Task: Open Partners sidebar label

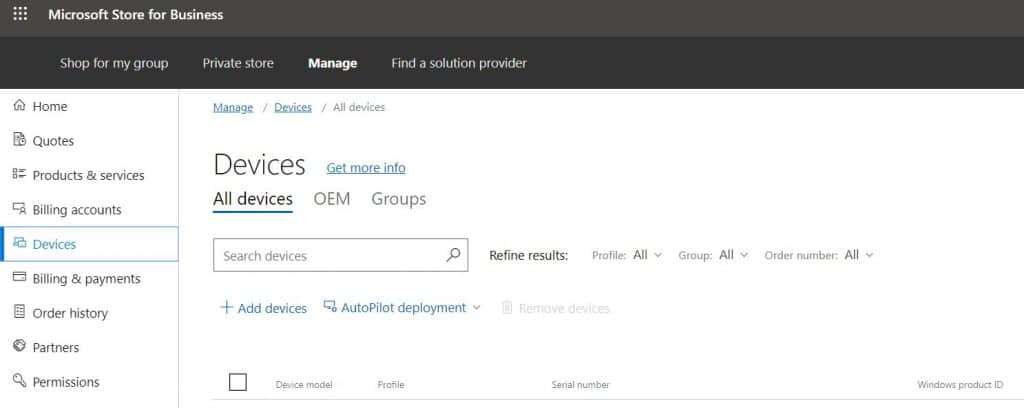Action: pos(56,347)
